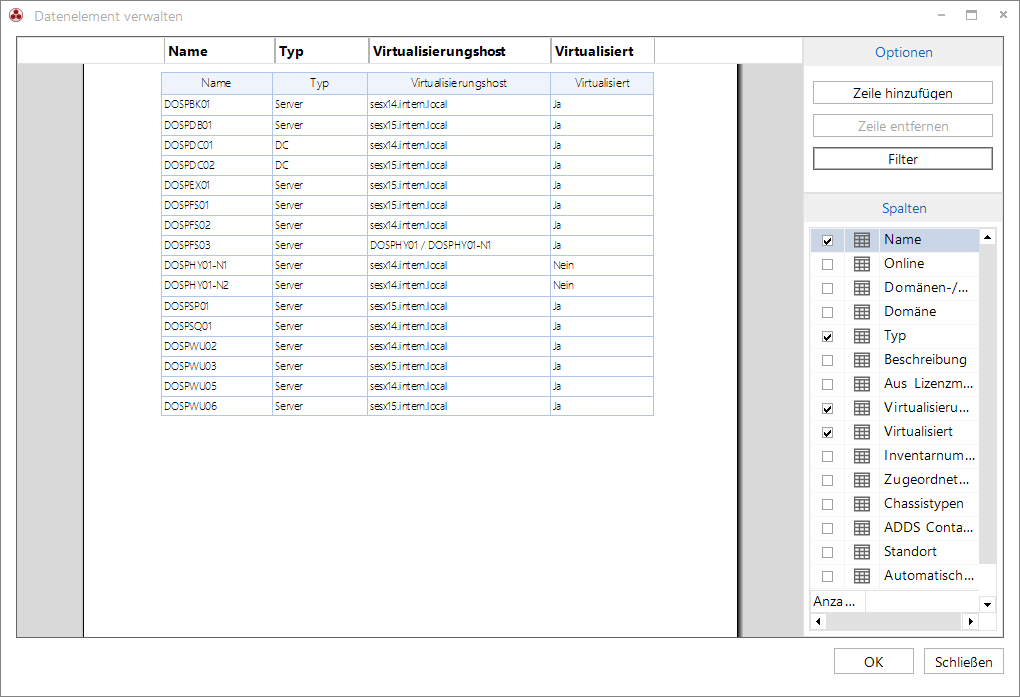Uncheck the Virtualisiert column checkbox

point(827,433)
